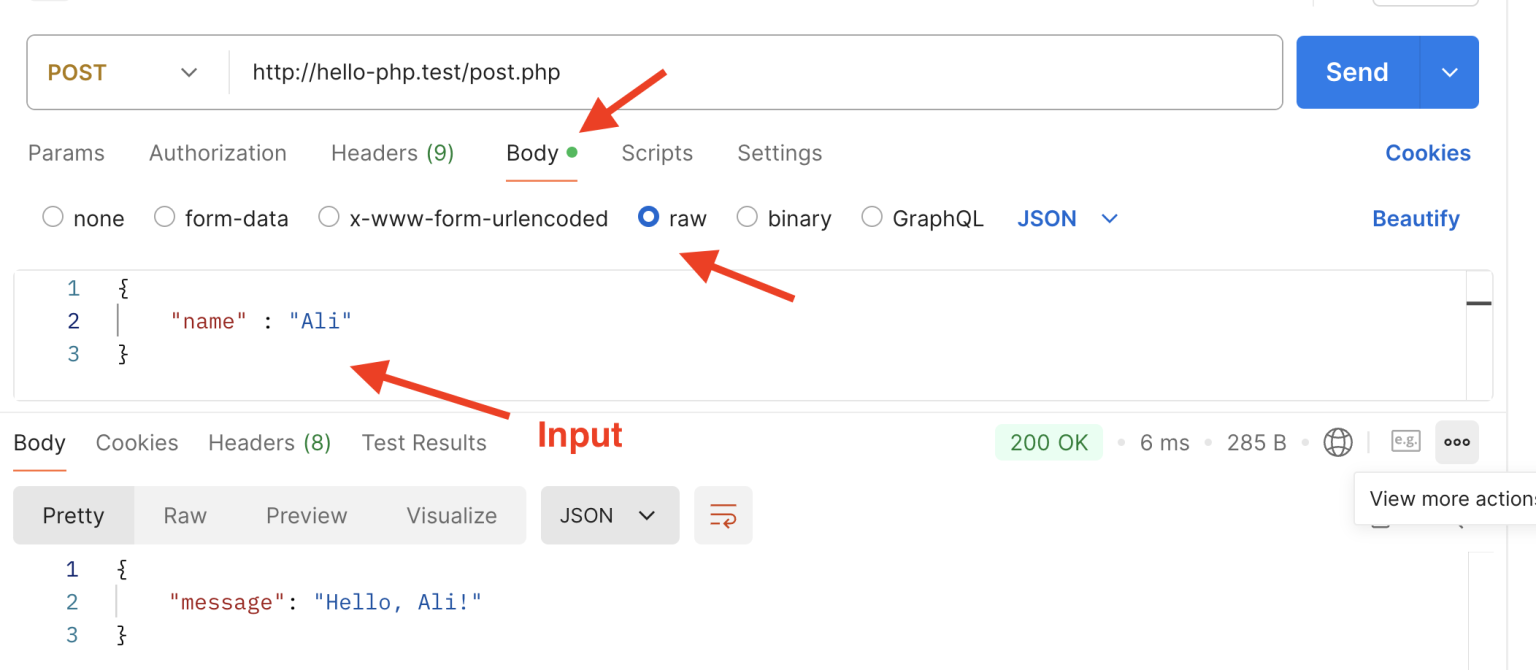Select the none body radio option

(x=53, y=217)
